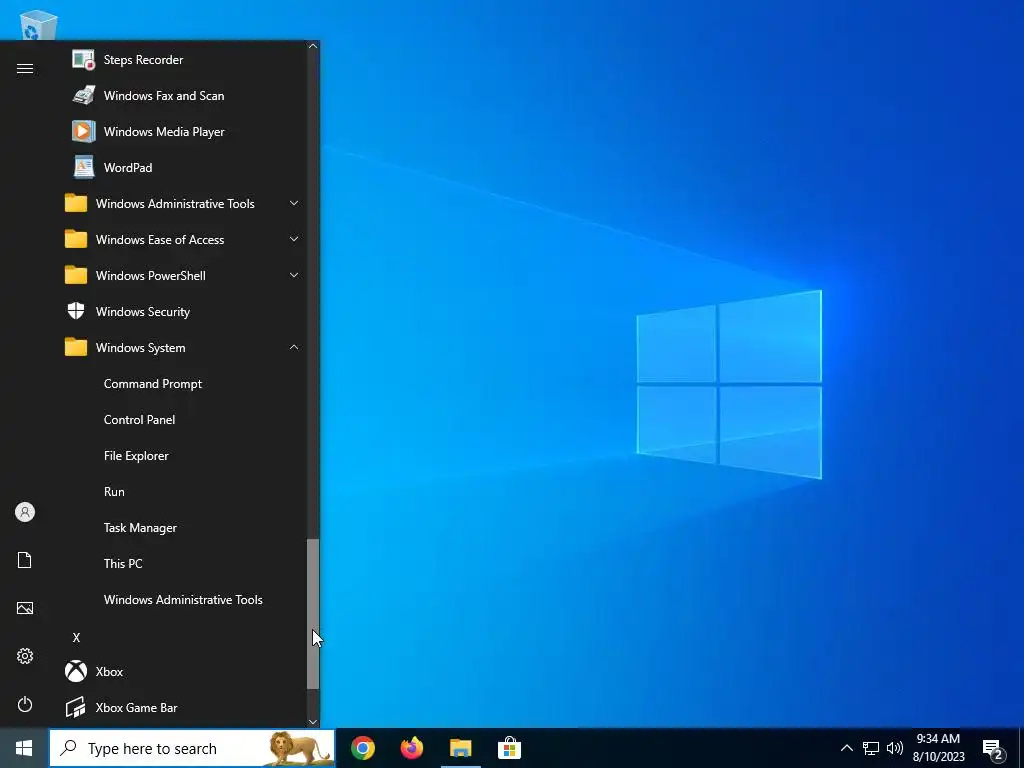Launch WordPad icon
The height and width of the screenshot is (768, 1024).
pos(83,167)
